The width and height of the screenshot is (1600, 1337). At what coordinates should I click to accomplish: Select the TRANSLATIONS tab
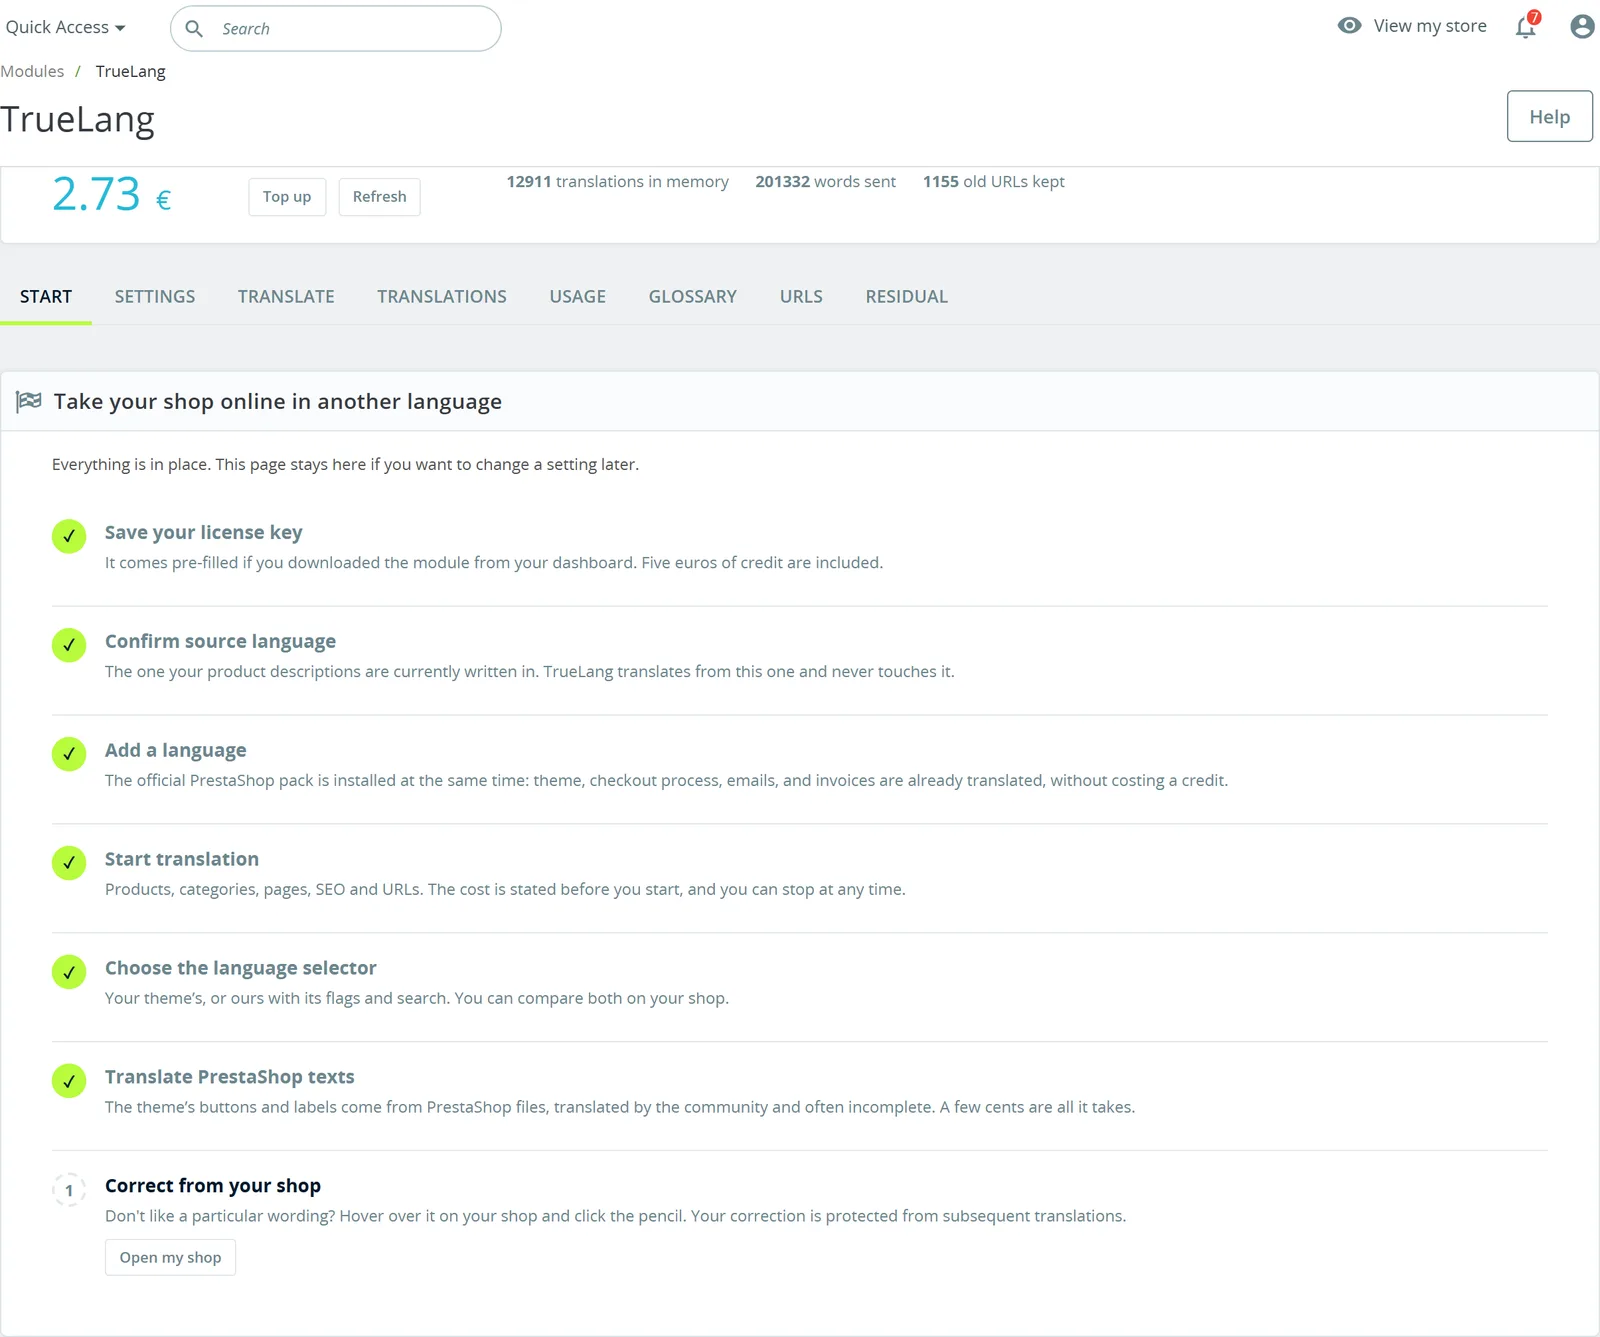click(x=442, y=296)
